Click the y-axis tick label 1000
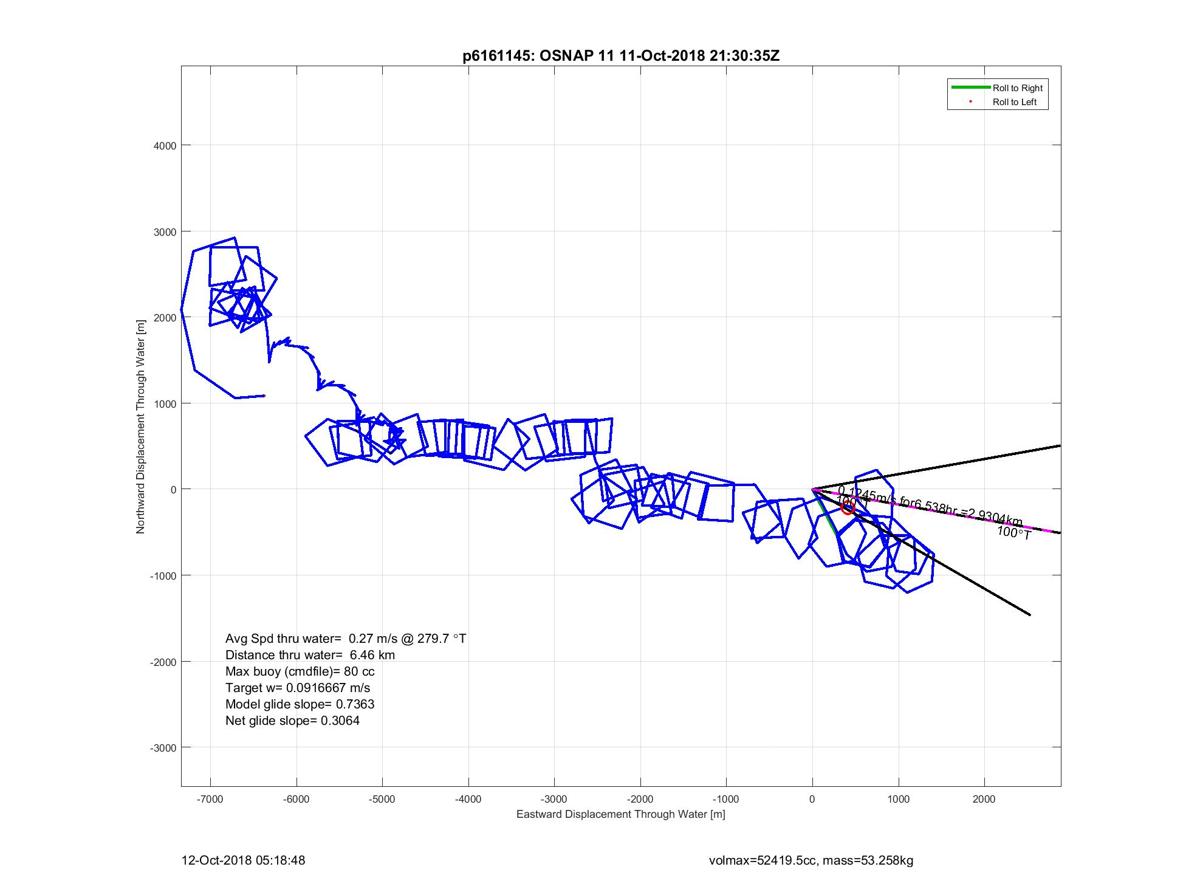Image resolution: width=1200 pixels, height=885 pixels. (164, 404)
